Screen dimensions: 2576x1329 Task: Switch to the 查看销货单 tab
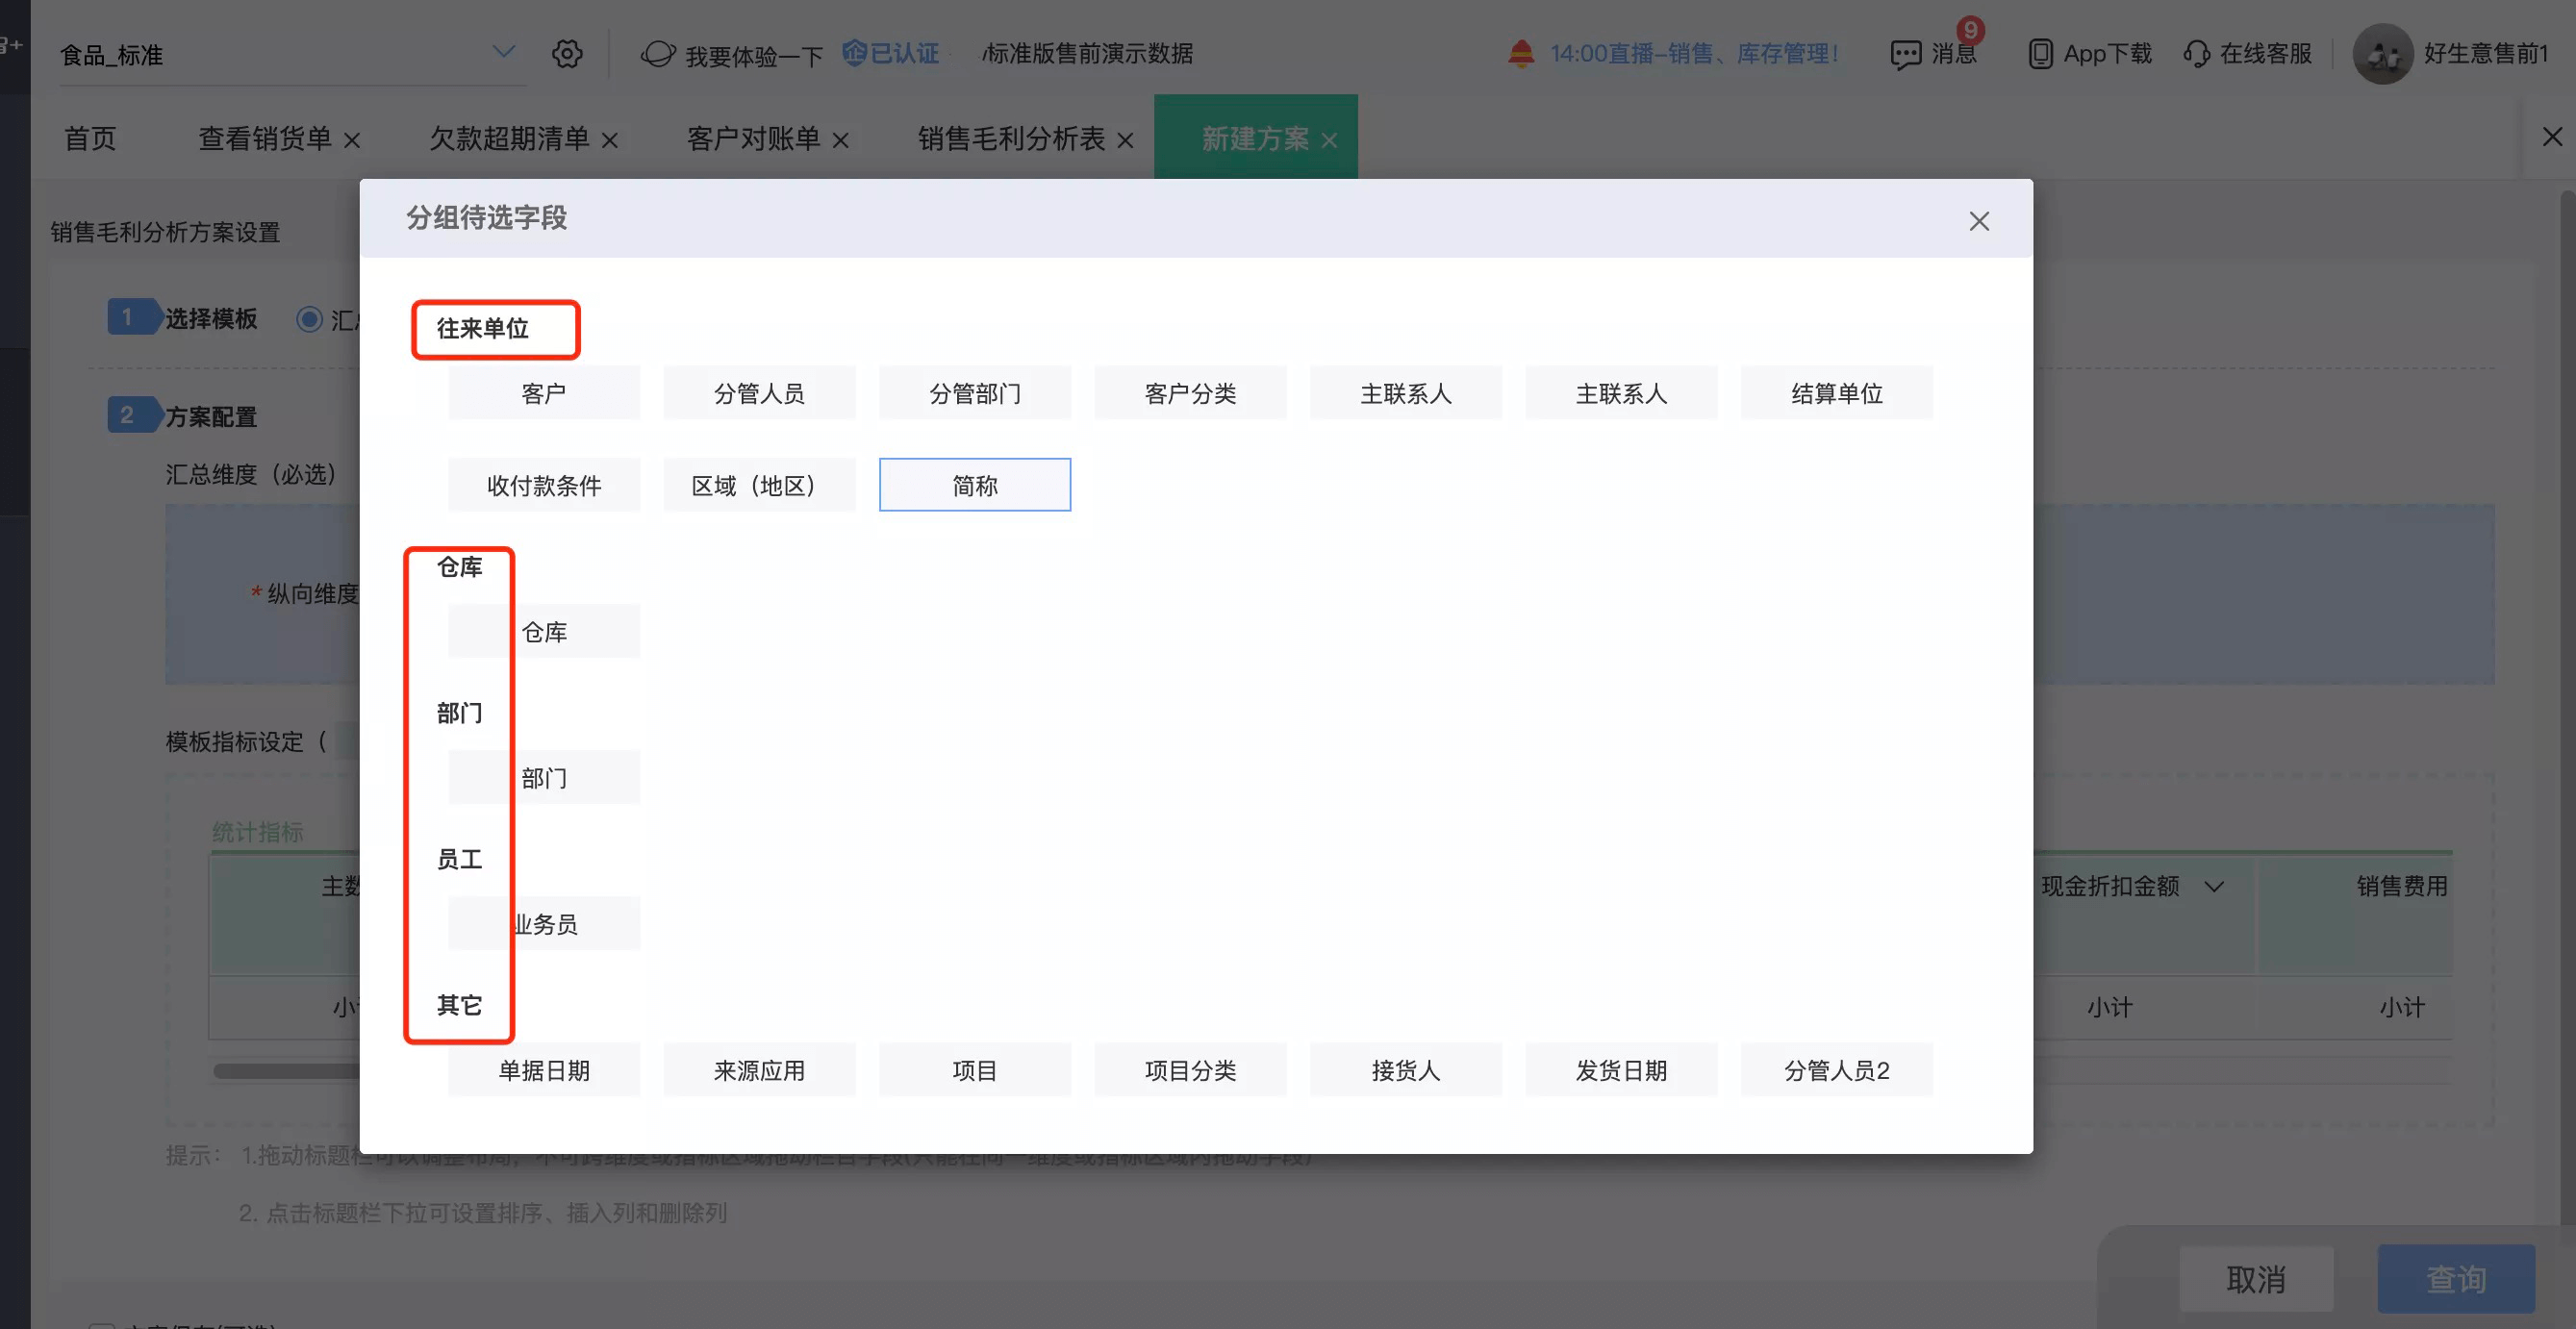265,138
